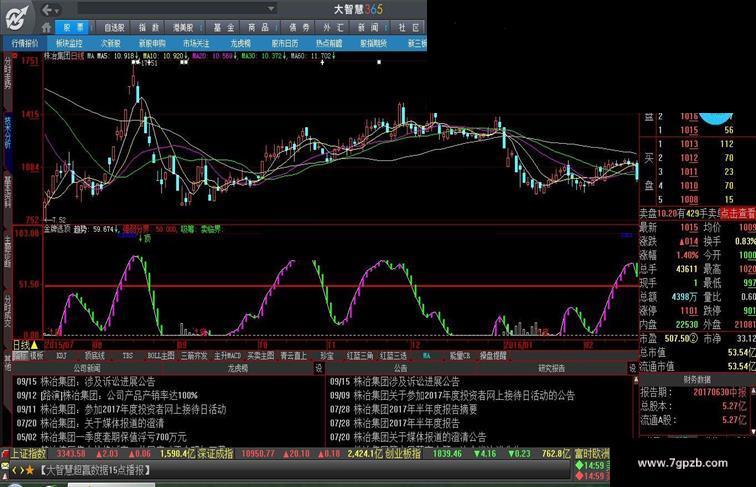This screenshot has height=487, width=756.
Task: Select the 买卖主图 indicator tab
Action: pyautogui.click(x=260, y=356)
